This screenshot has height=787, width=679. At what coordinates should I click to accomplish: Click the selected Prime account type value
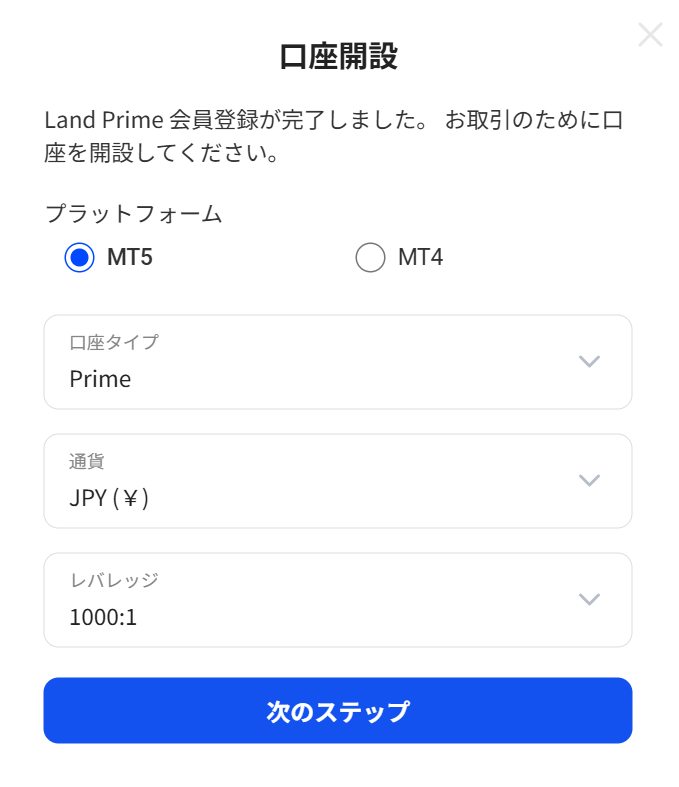(x=100, y=379)
